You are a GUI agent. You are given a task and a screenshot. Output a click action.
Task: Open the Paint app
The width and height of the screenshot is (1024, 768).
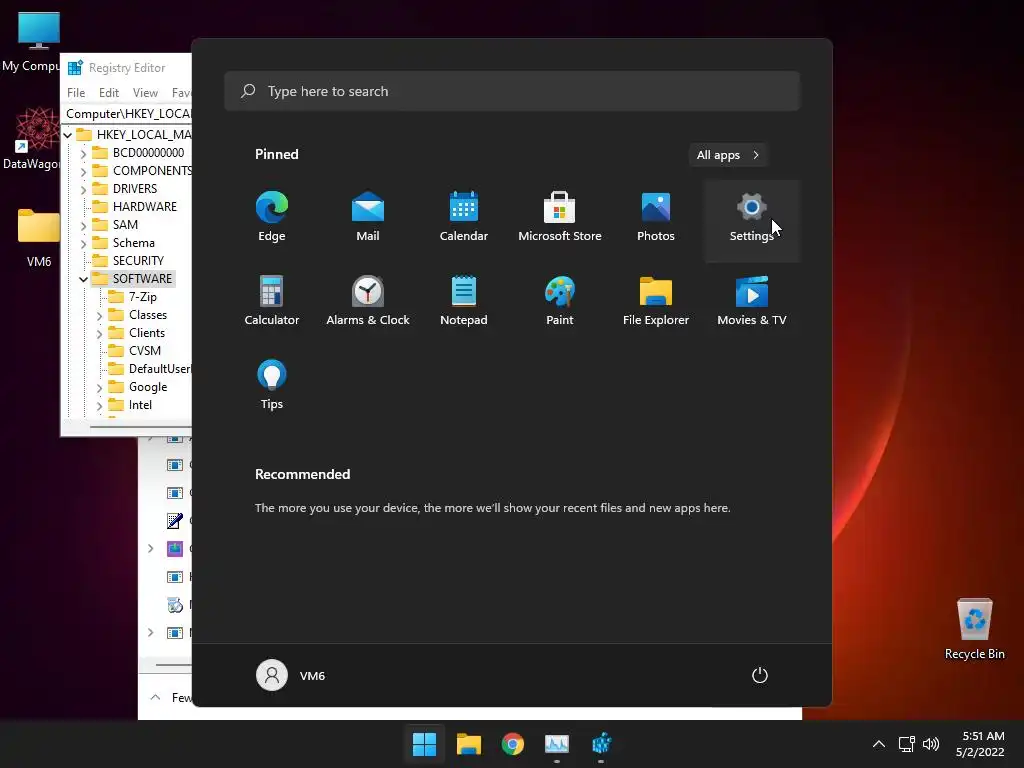(x=560, y=301)
